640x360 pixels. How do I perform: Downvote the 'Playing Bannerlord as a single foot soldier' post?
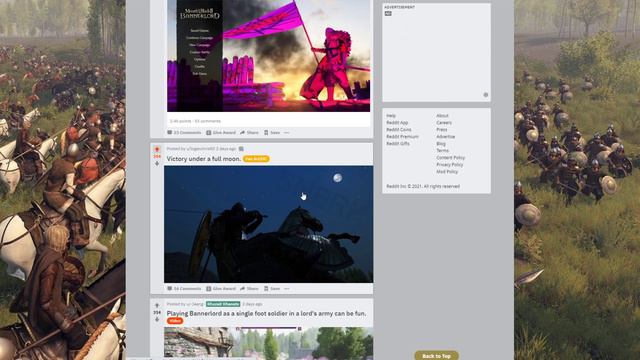pos(157,320)
